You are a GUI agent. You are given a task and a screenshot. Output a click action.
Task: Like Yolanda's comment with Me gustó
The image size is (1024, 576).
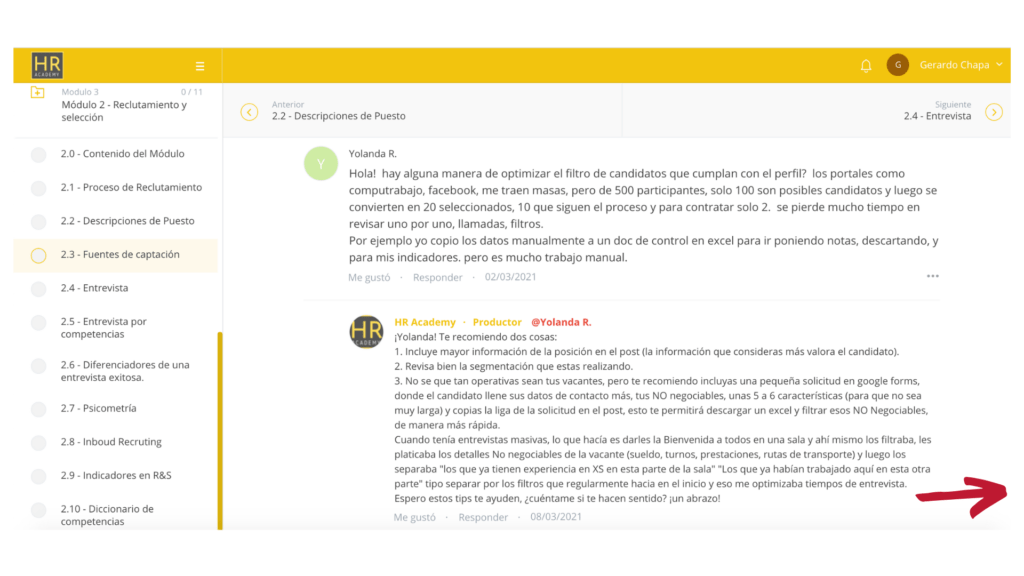coord(369,277)
